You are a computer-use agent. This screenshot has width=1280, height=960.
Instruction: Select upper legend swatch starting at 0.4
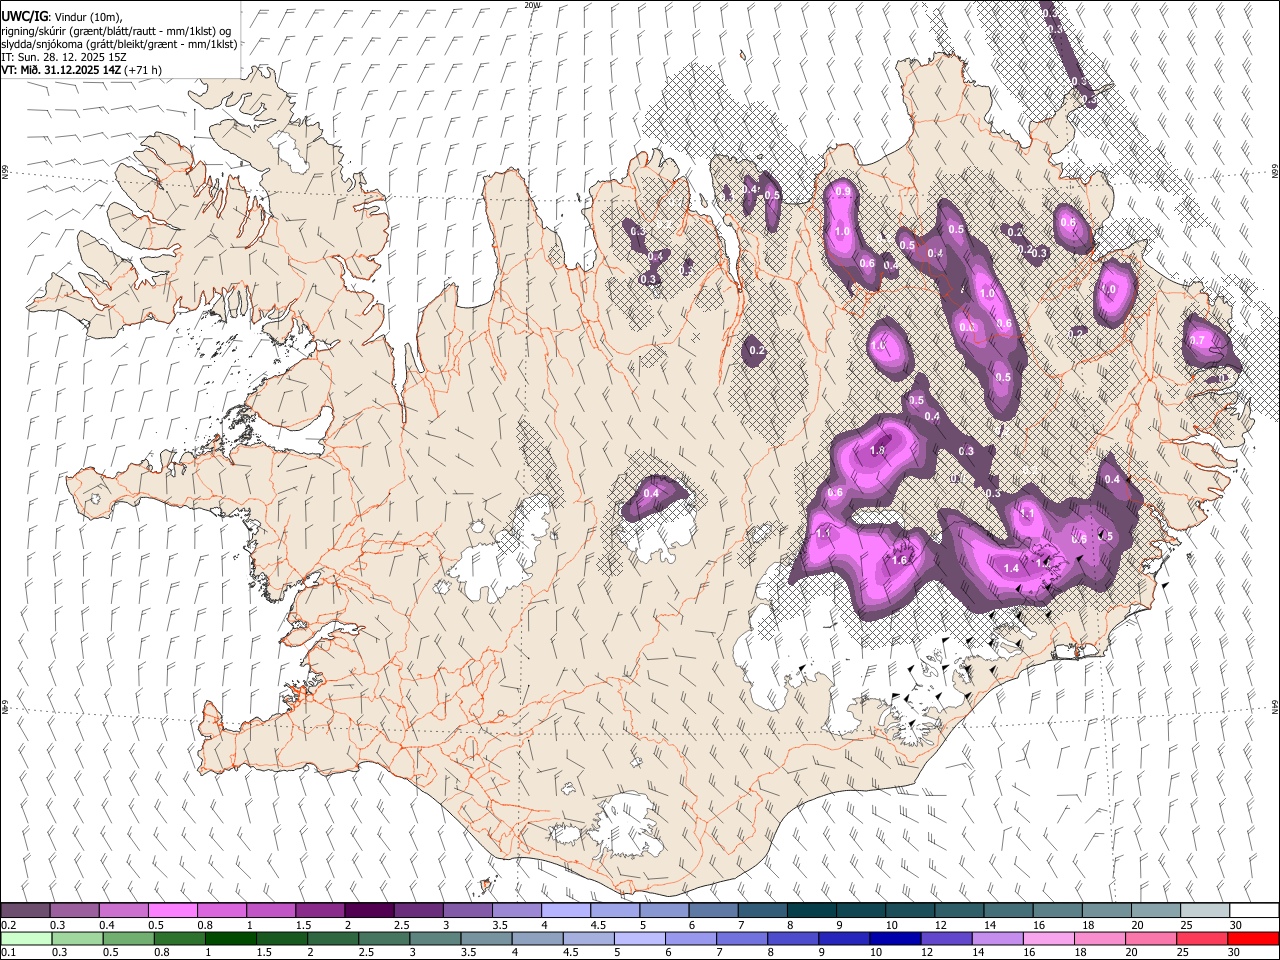[x=124, y=911]
